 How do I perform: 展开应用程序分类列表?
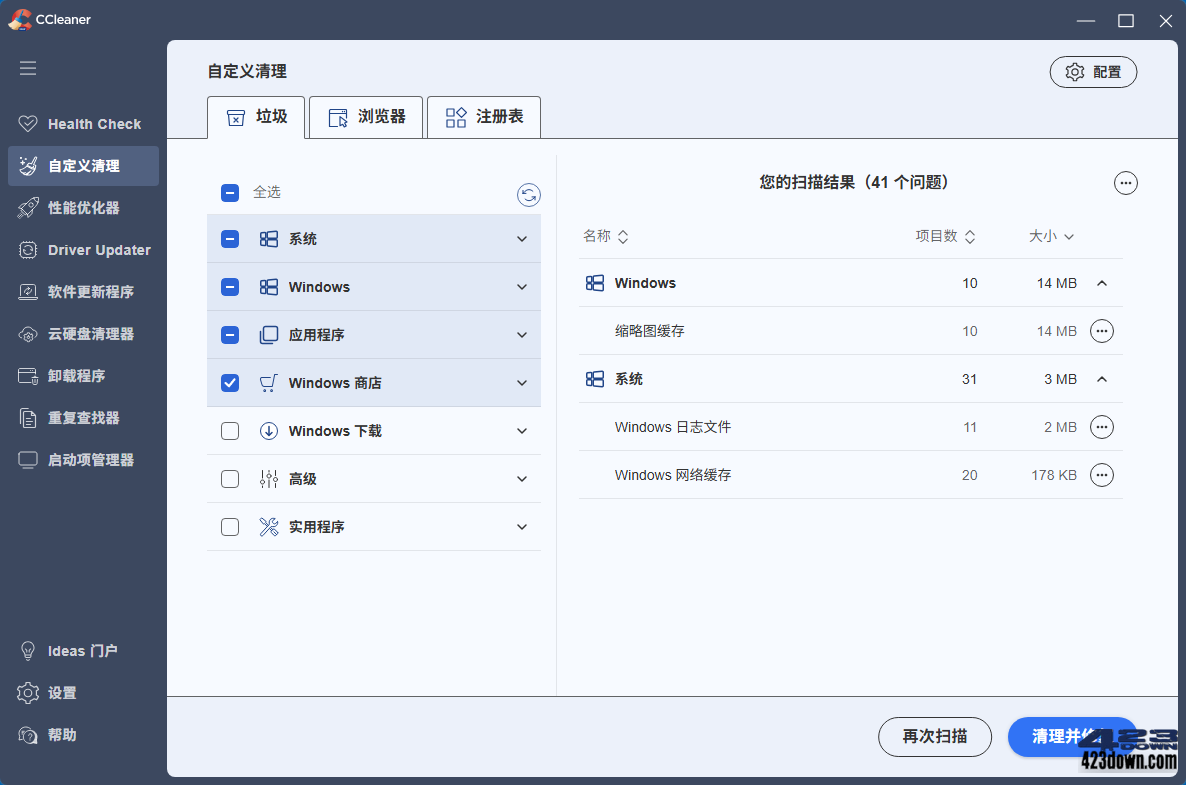[x=521, y=334]
